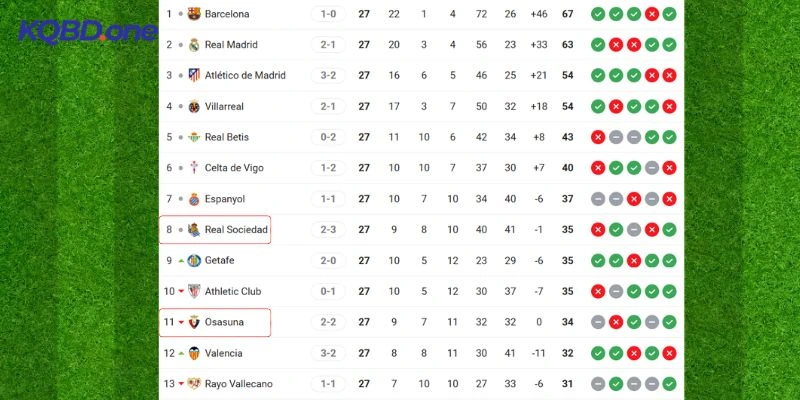The height and width of the screenshot is (400, 800).
Task: Click the Valencia club crest icon
Action: point(194,353)
